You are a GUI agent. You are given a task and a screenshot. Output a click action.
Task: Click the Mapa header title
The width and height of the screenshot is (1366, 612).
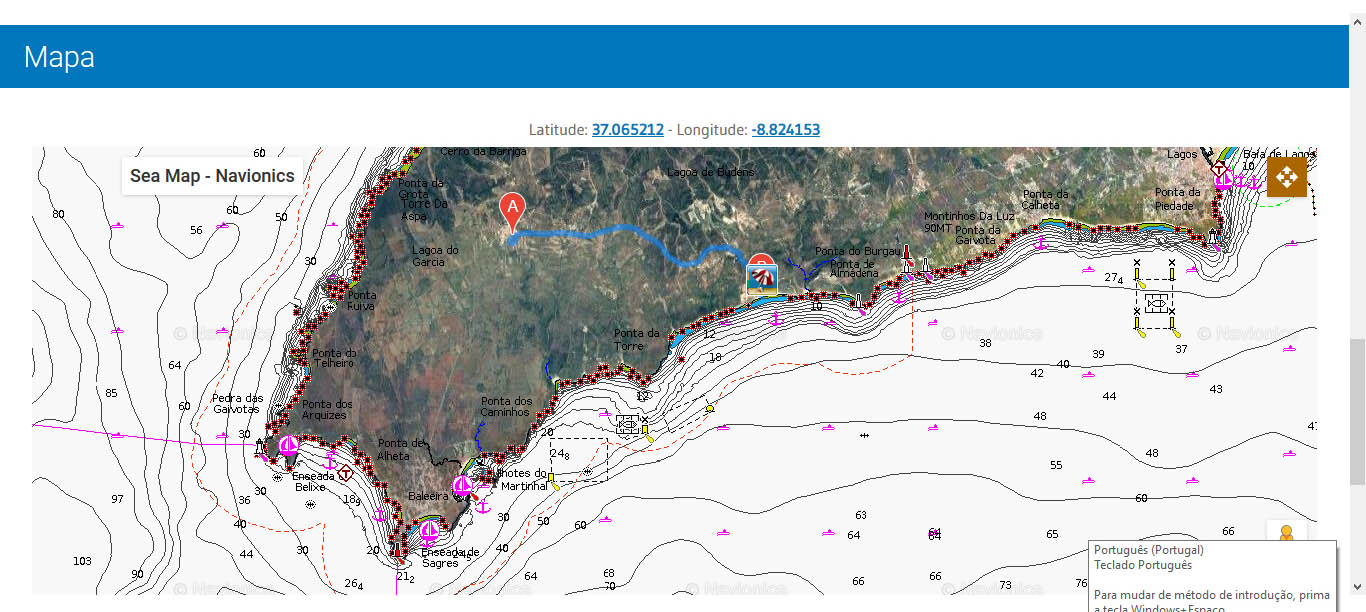tap(59, 56)
